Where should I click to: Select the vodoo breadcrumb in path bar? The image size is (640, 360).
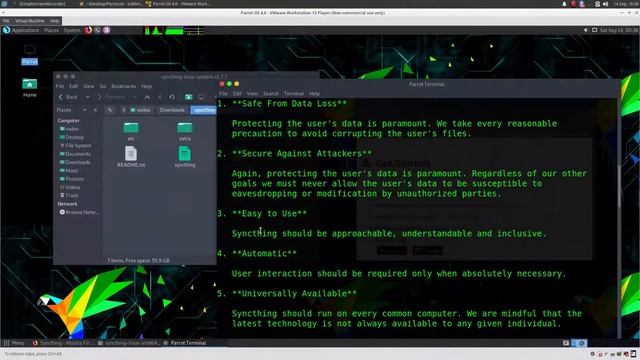(140, 110)
